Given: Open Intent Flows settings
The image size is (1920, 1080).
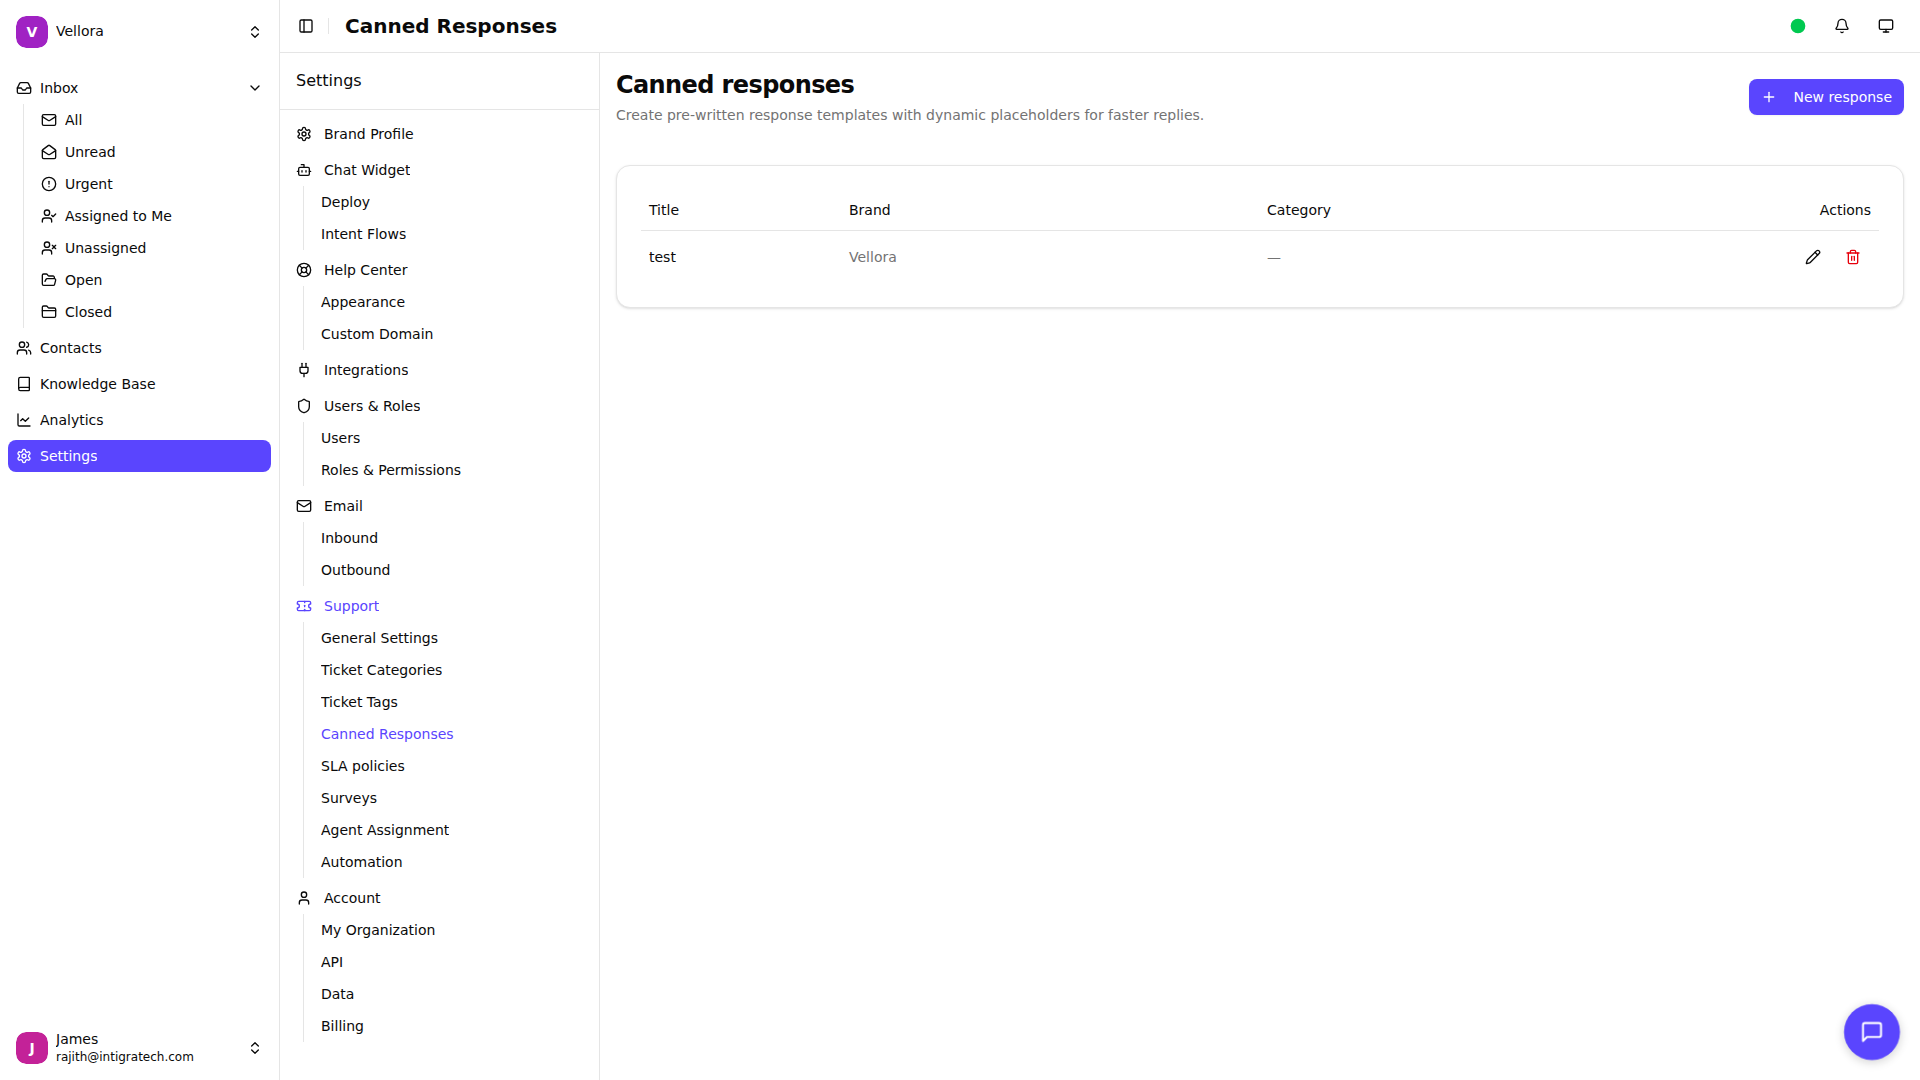Looking at the screenshot, I should coord(363,234).
